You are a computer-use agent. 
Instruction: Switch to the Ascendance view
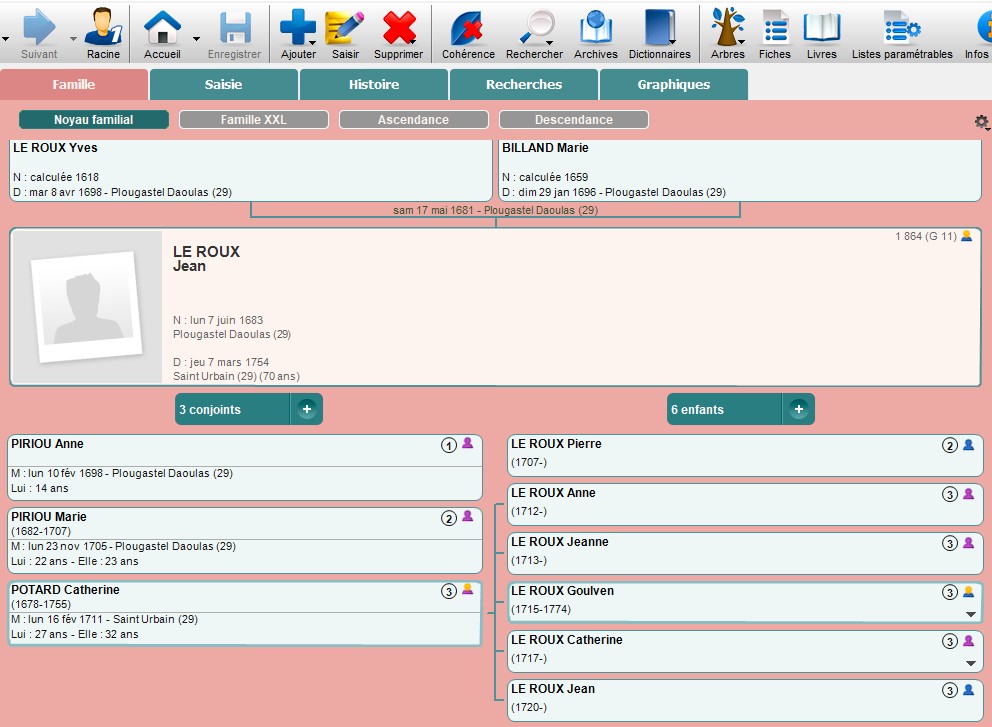point(413,120)
